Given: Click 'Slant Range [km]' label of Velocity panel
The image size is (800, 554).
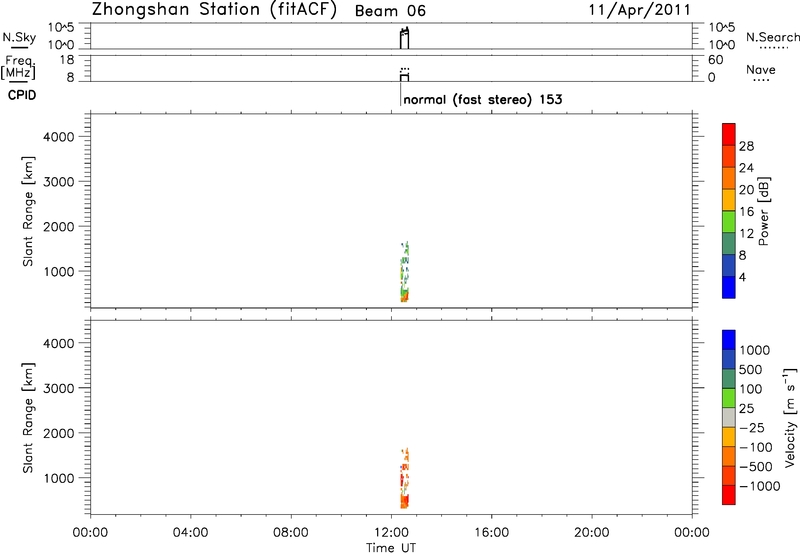Looking at the screenshot, I should click(x=28, y=418).
